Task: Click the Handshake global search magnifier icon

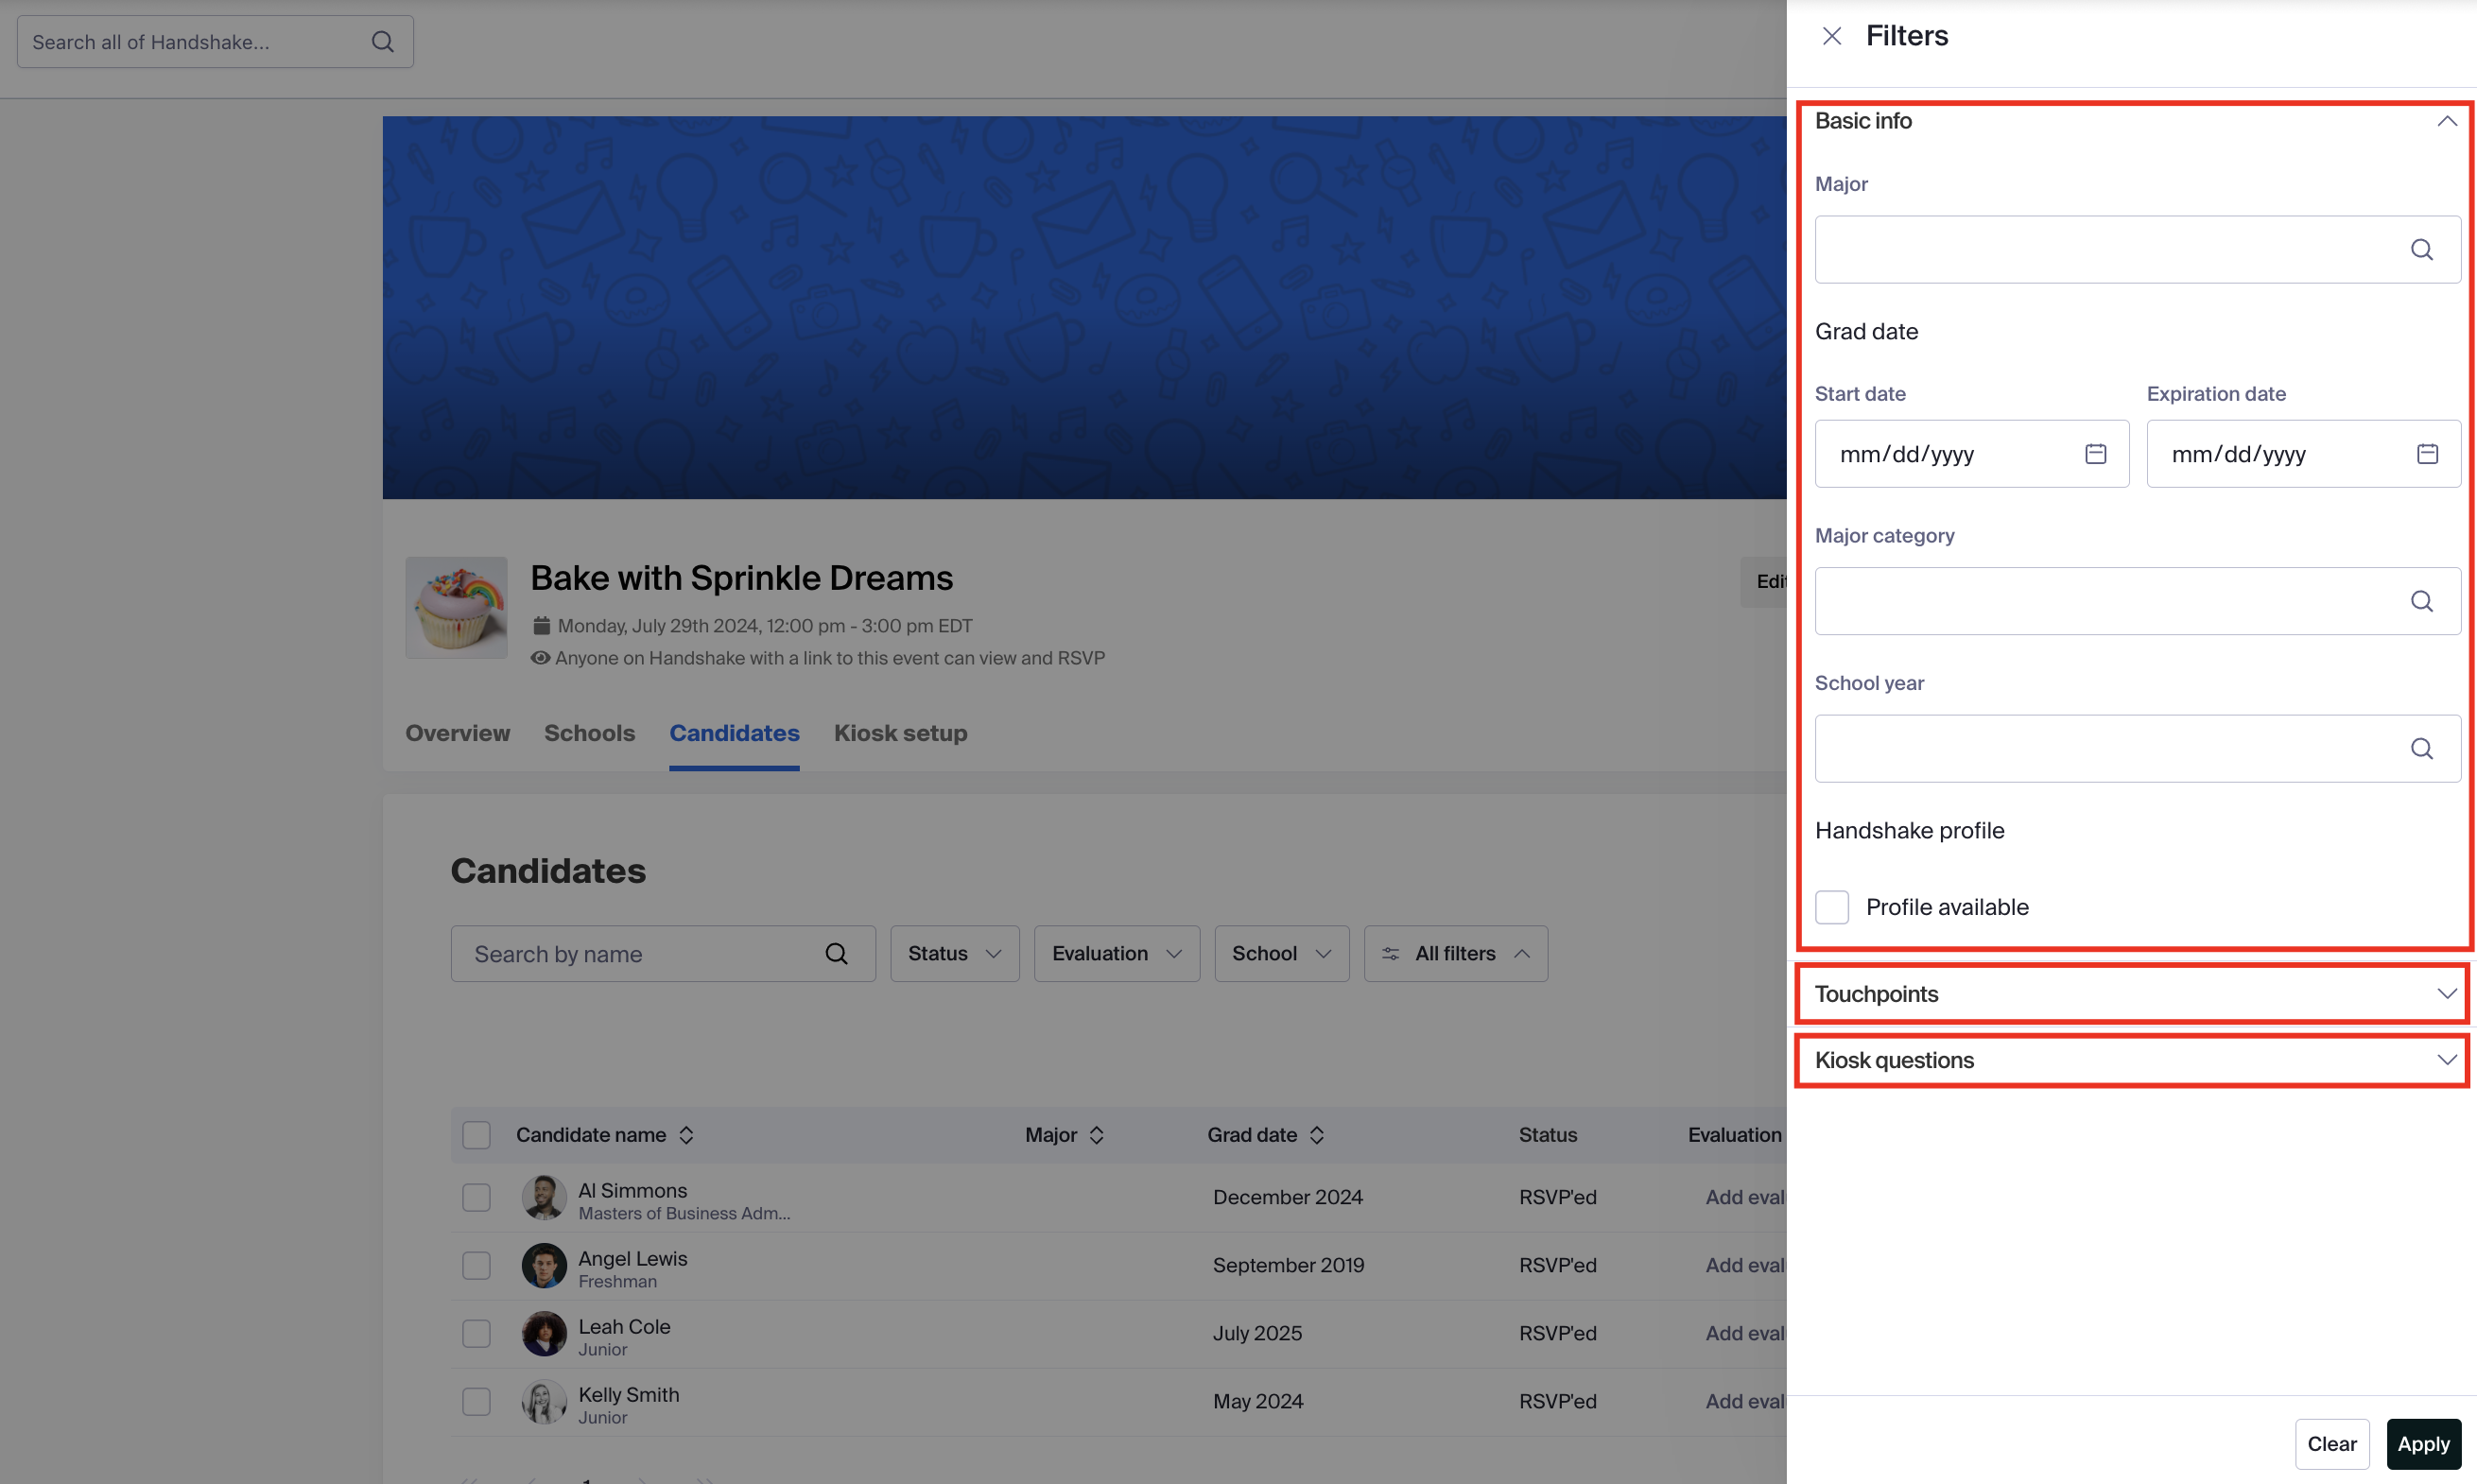Action: 382,41
